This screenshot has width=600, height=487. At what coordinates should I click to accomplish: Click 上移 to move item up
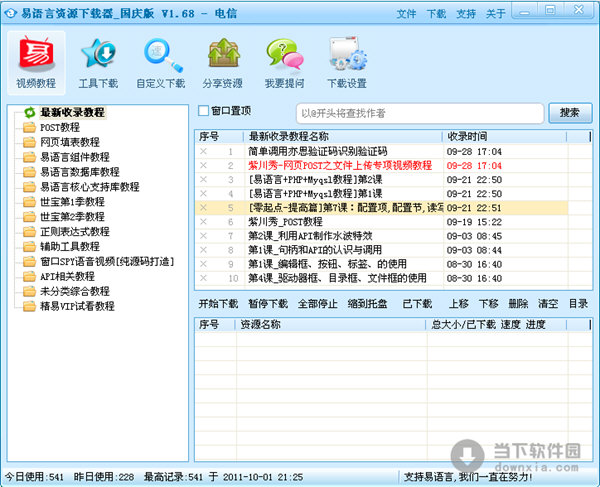coord(459,304)
